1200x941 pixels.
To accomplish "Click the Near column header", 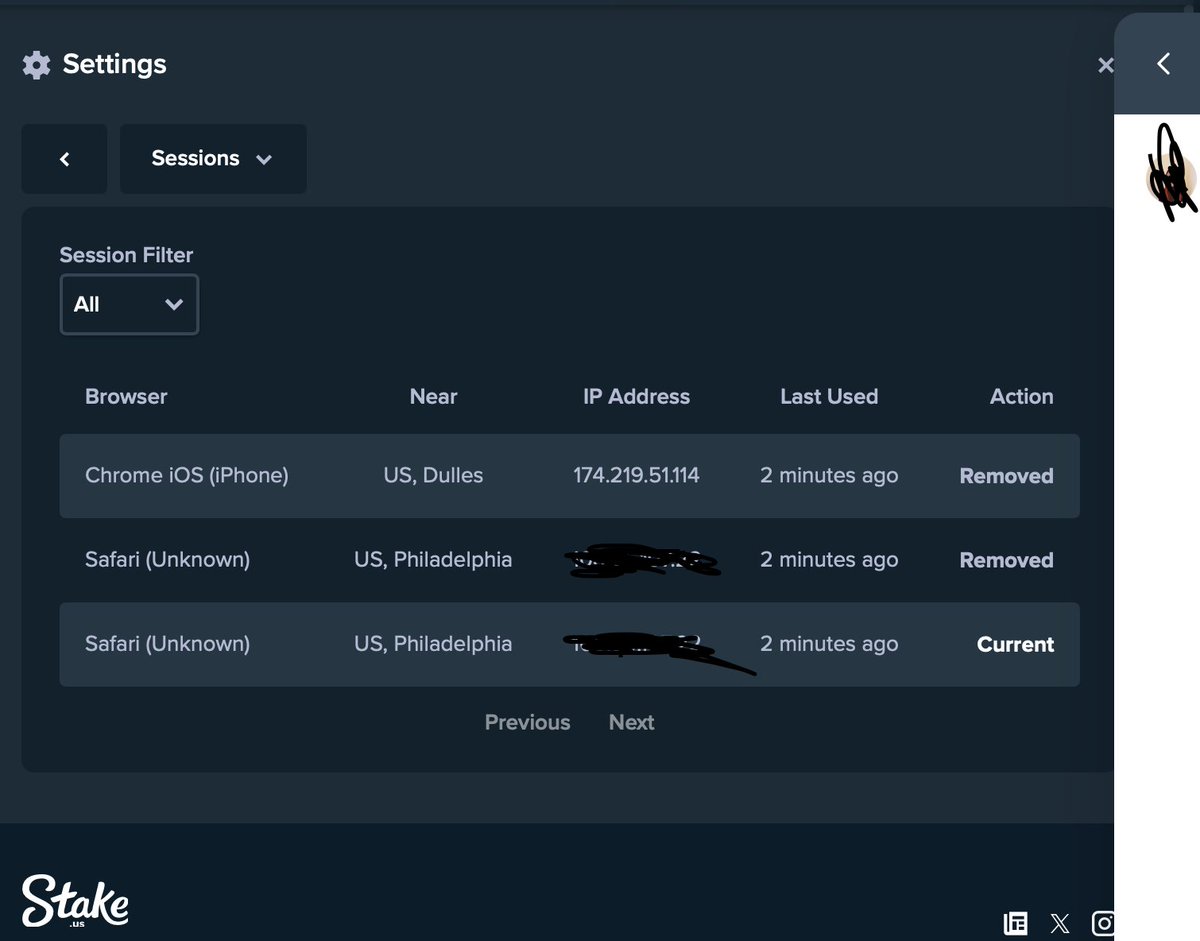I will [433, 397].
